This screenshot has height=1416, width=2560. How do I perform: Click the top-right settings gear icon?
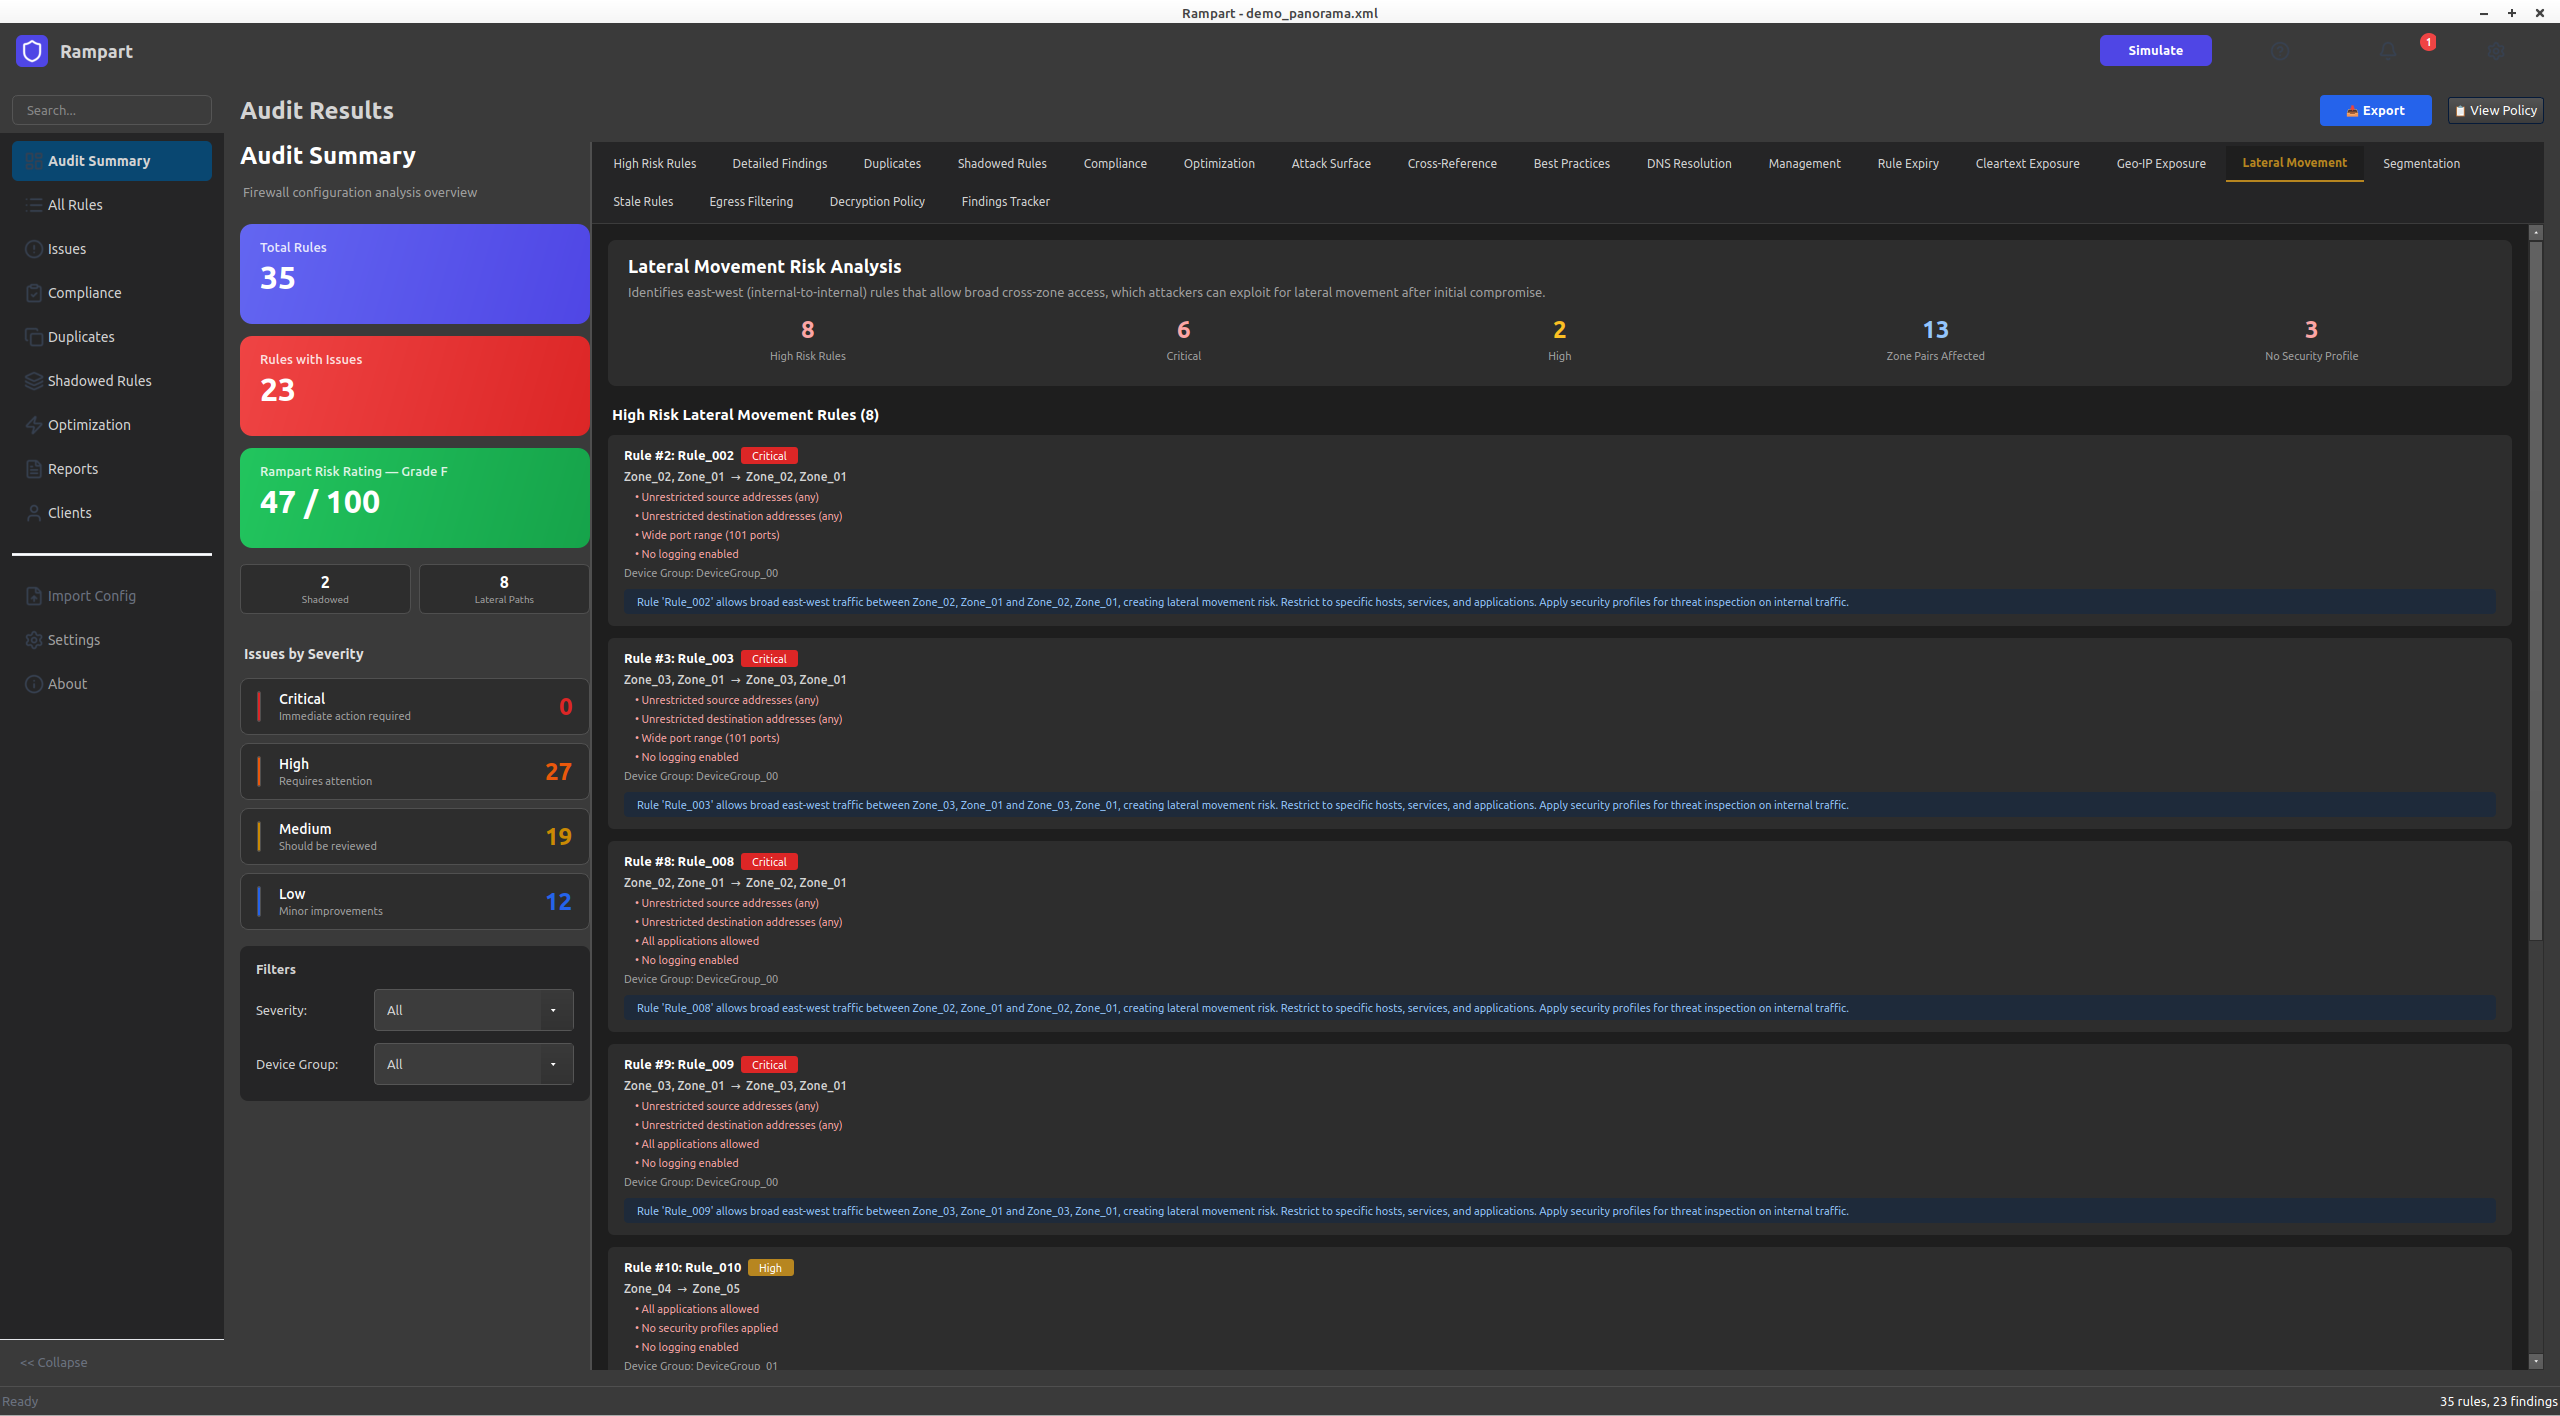2496,51
